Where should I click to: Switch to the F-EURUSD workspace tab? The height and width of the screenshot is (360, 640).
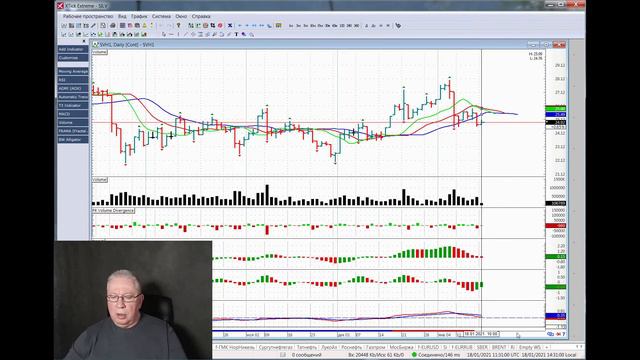coord(428,347)
